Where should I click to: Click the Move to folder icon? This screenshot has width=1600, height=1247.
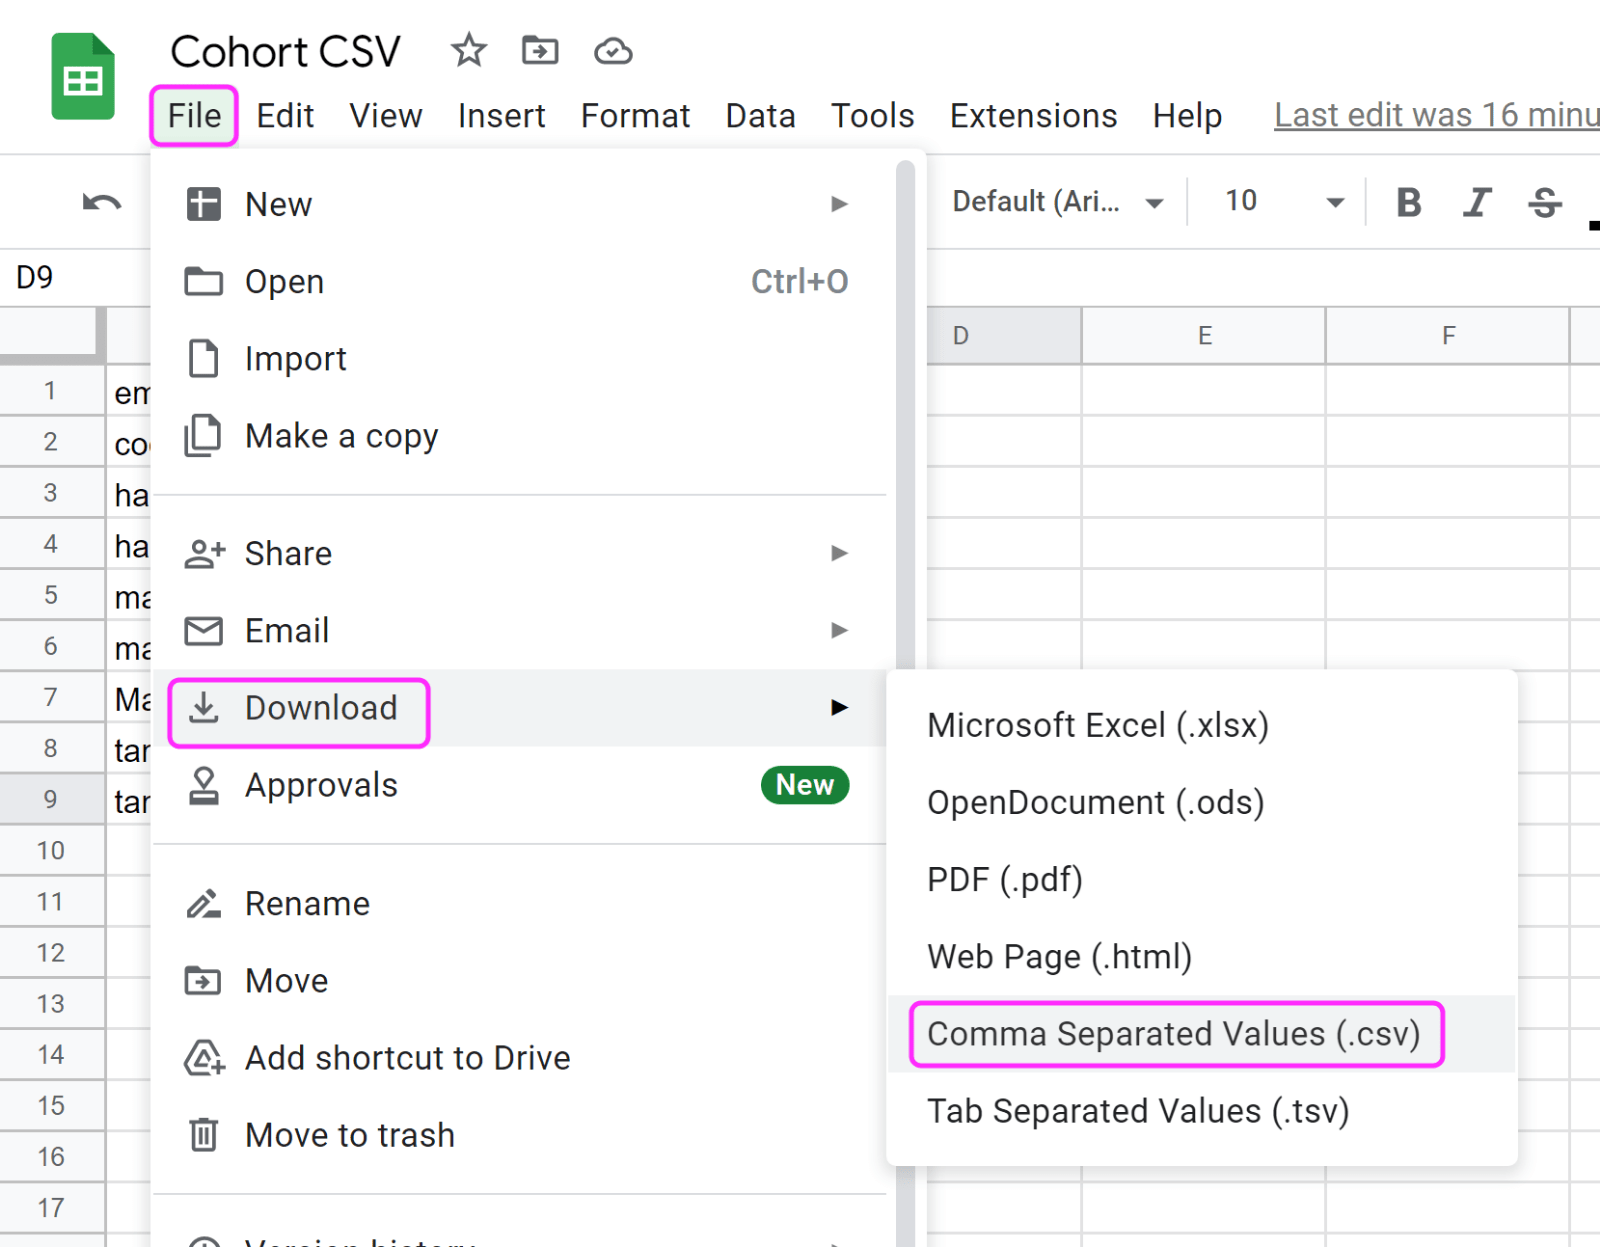tap(539, 50)
